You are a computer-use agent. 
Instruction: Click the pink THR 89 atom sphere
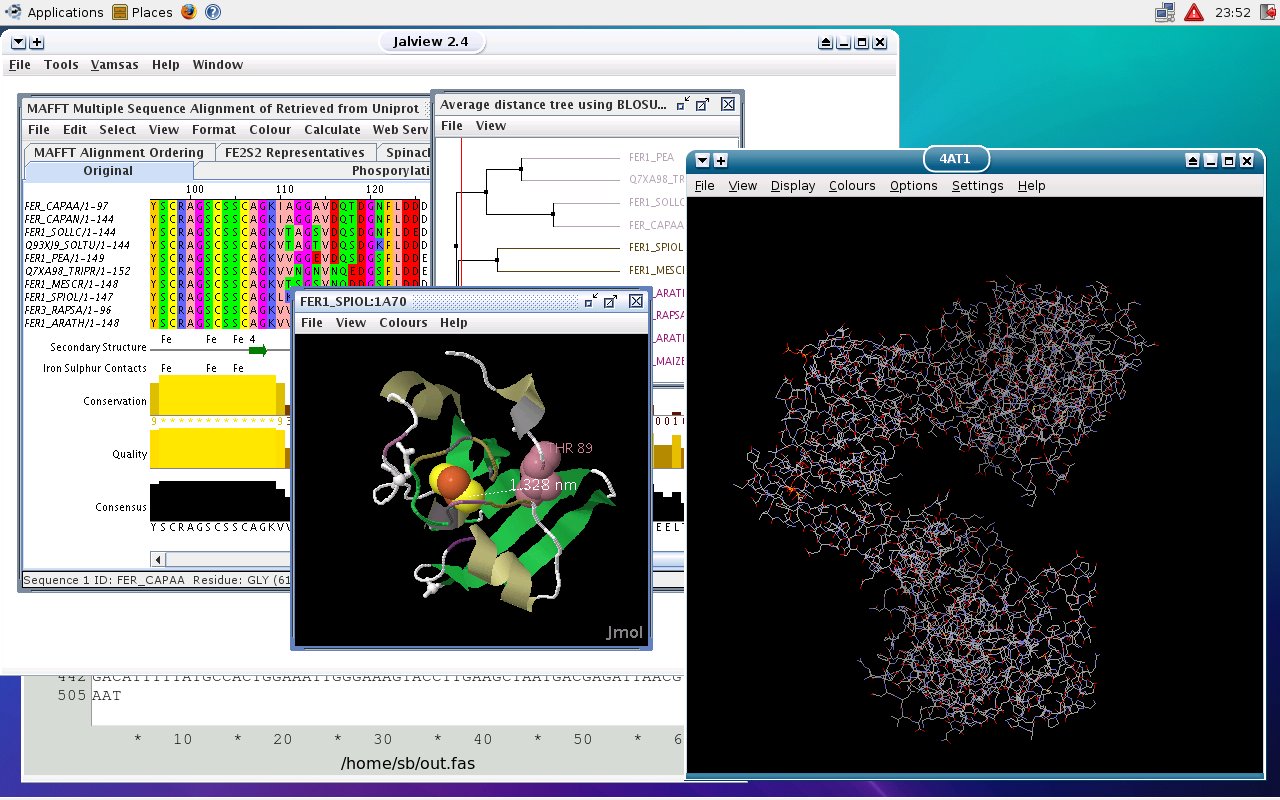(x=541, y=460)
